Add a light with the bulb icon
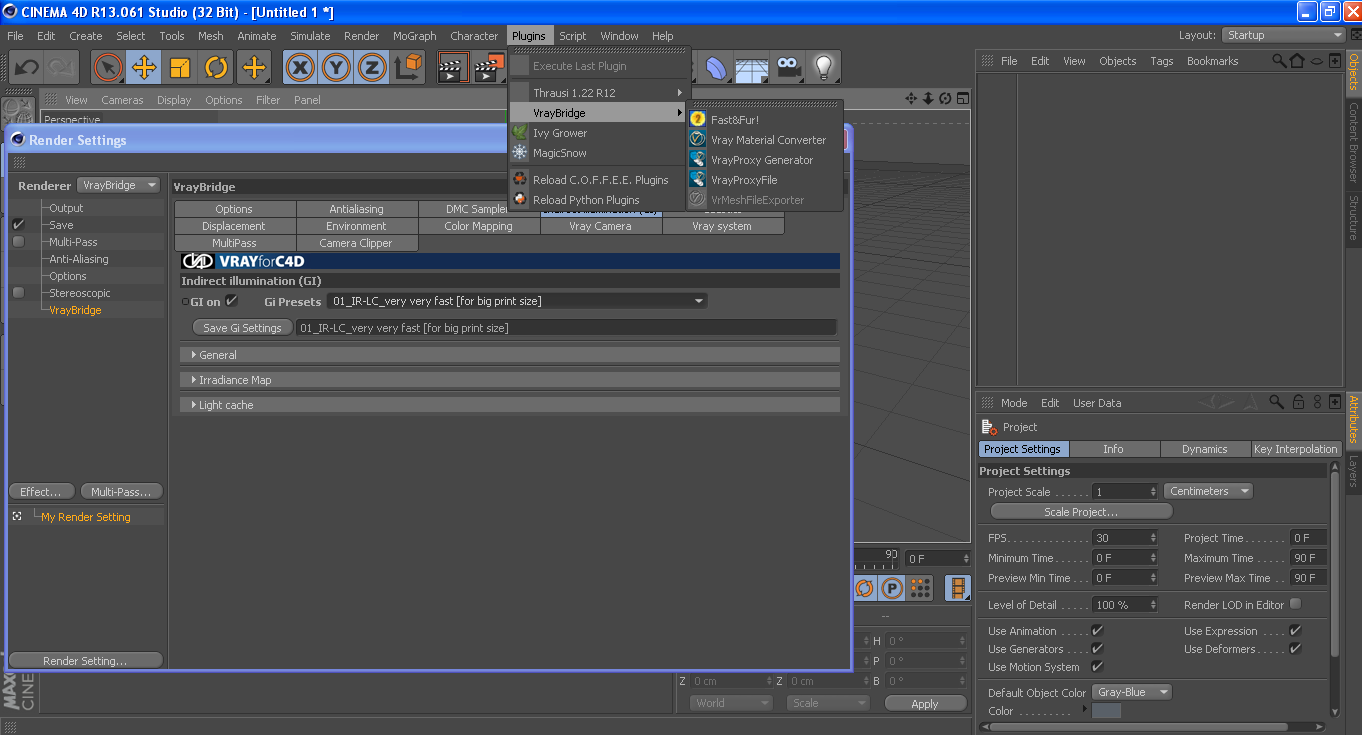This screenshot has height=735, width=1362. [x=823, y=67]
